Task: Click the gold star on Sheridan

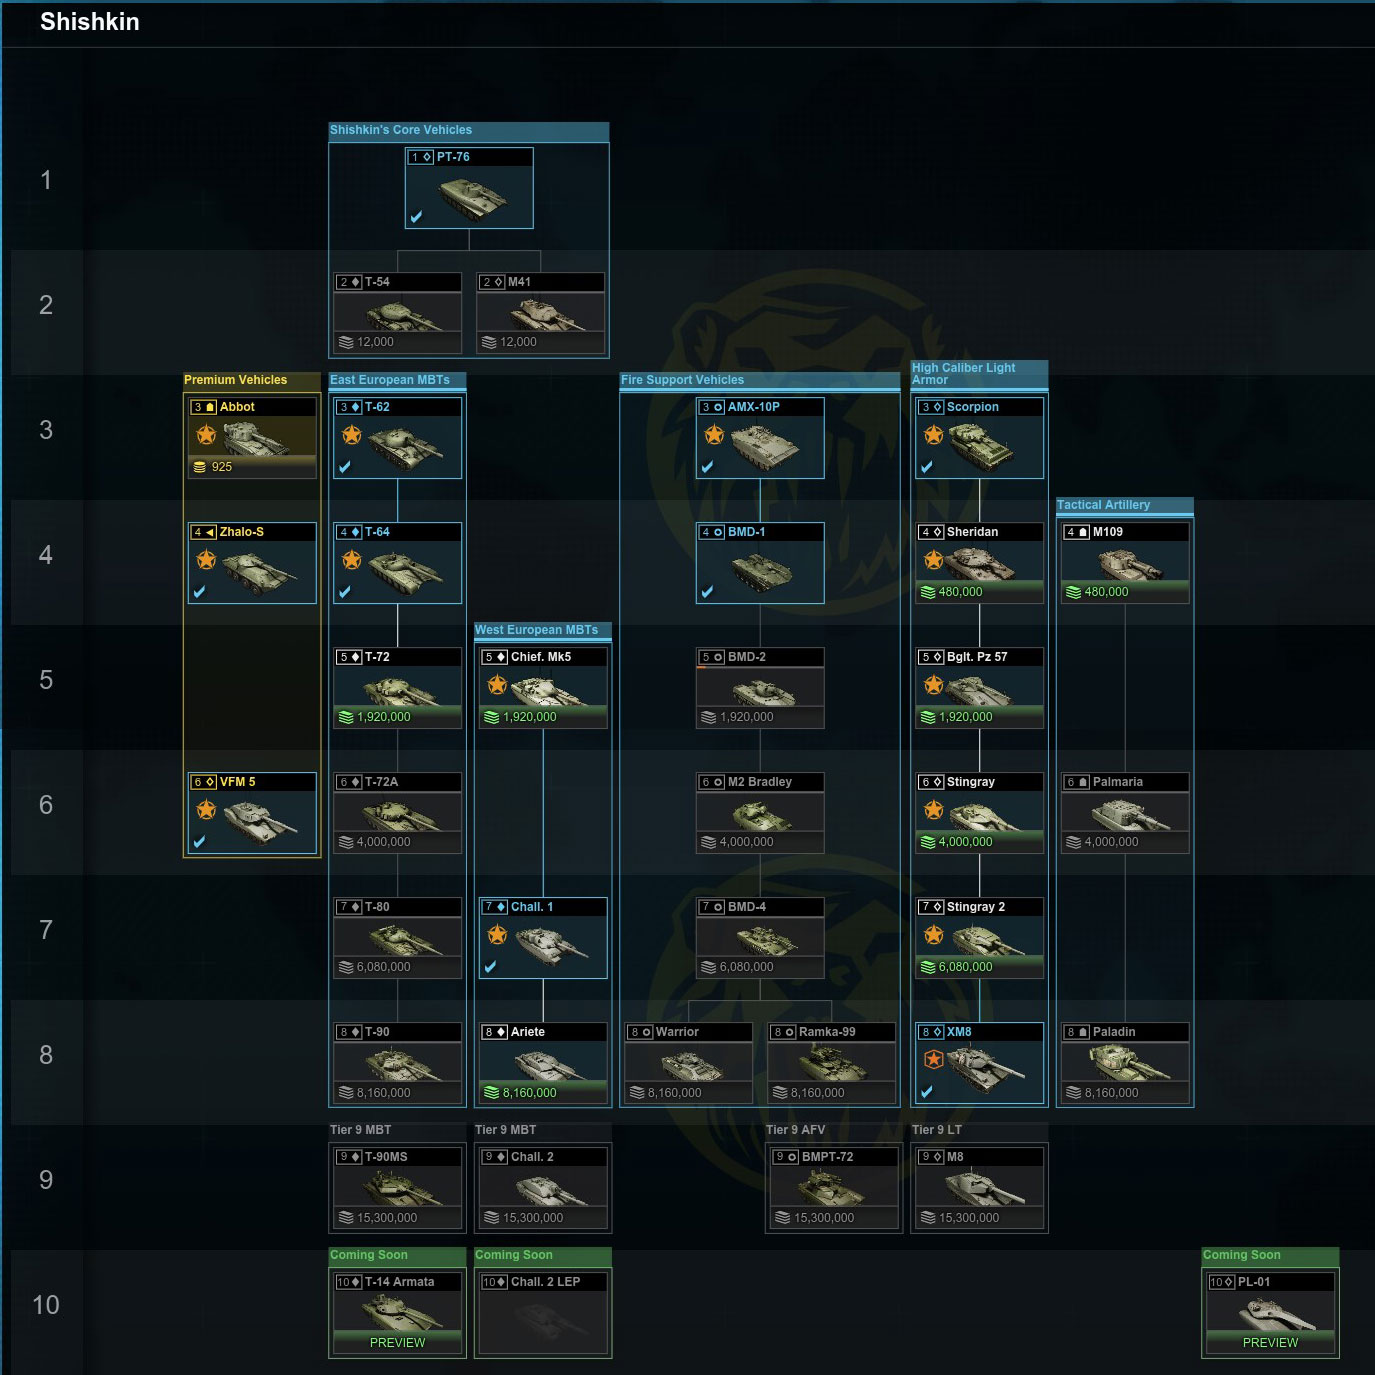Action: coord(934,560)
